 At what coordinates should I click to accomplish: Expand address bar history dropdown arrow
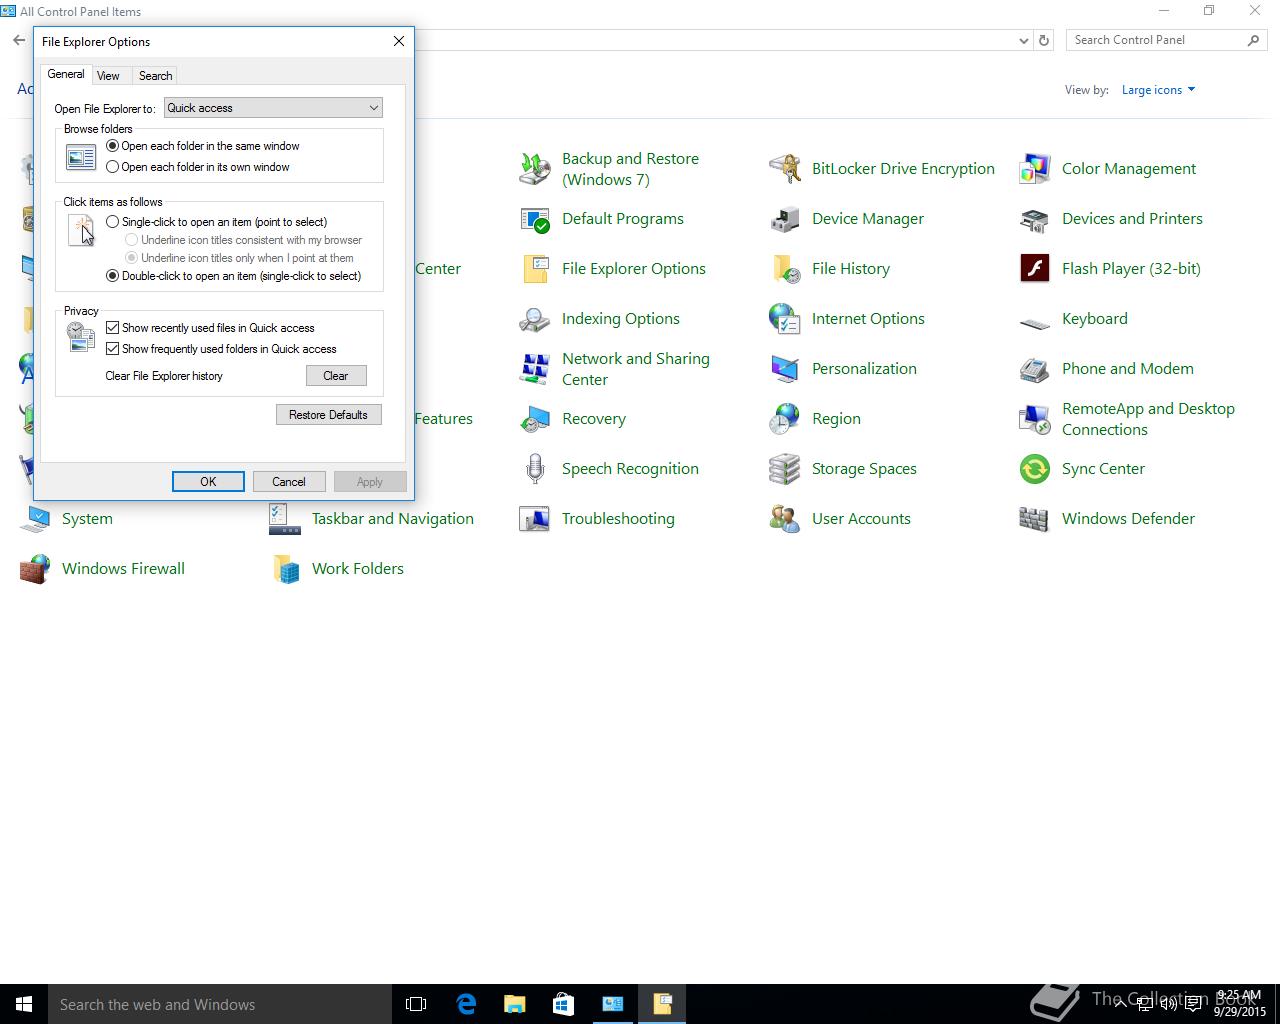[x=1023, y=41]
